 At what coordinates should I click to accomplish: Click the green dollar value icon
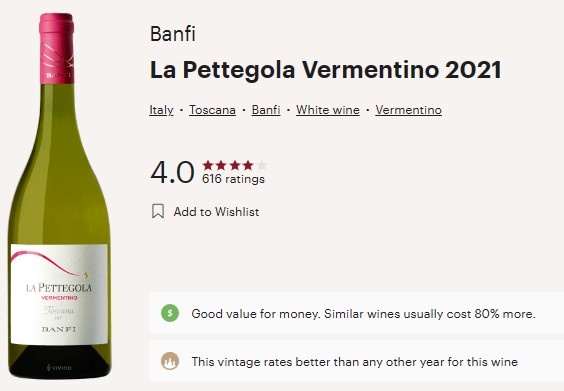170,313
